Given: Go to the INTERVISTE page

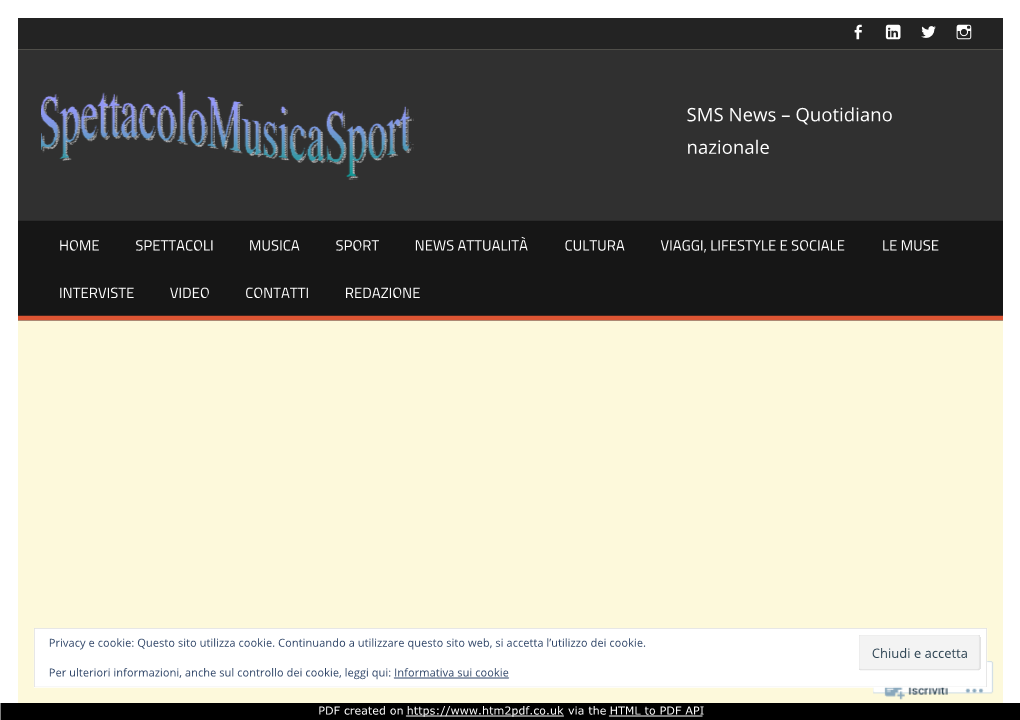Looking at the screenshot, I should [96, 293].
